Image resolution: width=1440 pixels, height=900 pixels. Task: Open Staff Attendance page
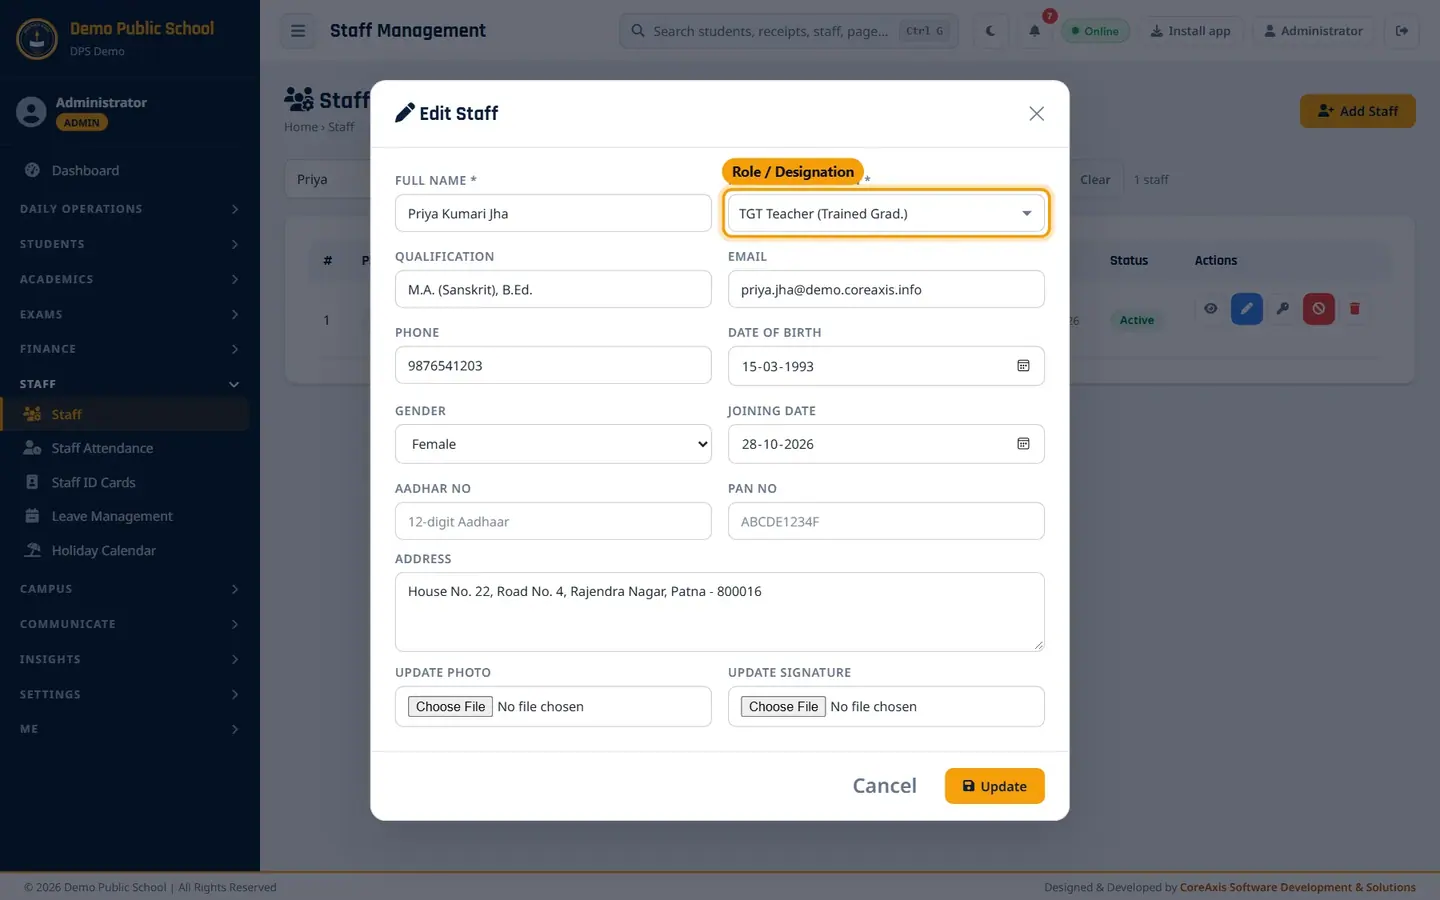(x=127, y=448)
